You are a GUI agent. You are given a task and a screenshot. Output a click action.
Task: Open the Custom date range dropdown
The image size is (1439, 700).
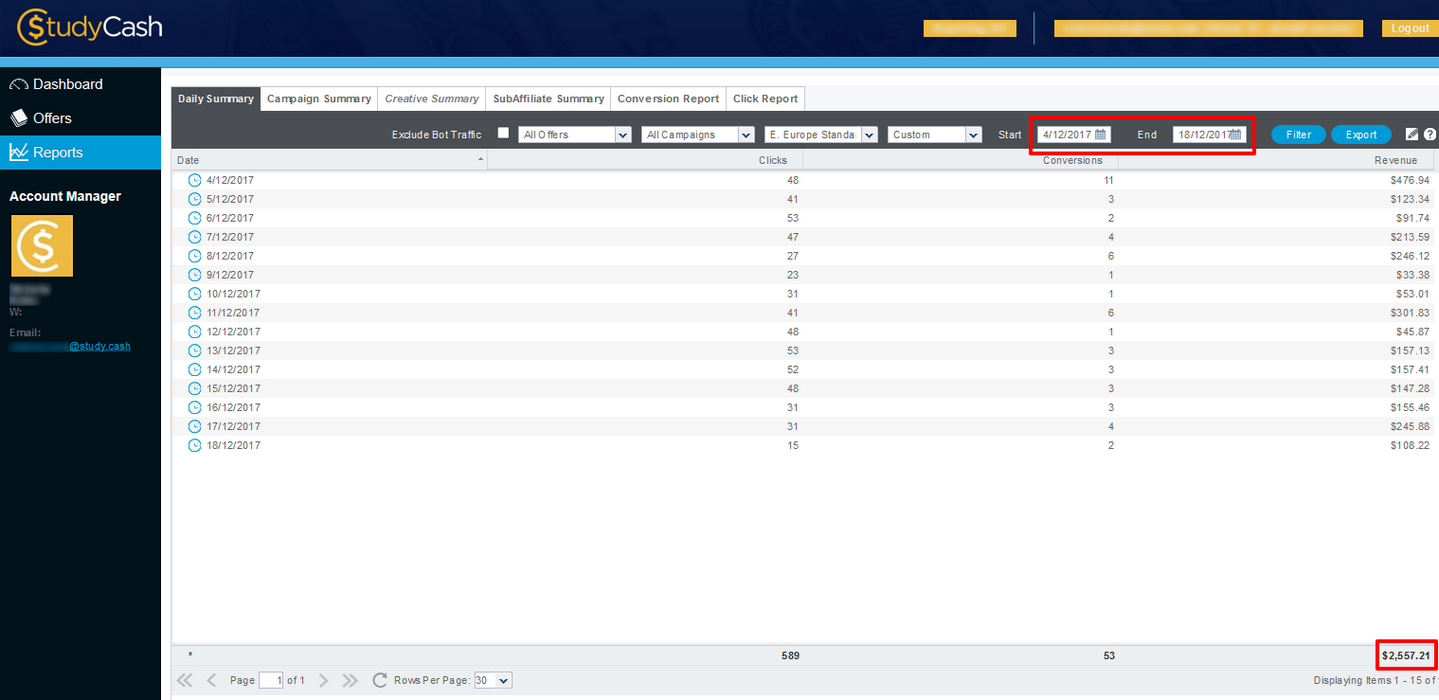[973, 135]
